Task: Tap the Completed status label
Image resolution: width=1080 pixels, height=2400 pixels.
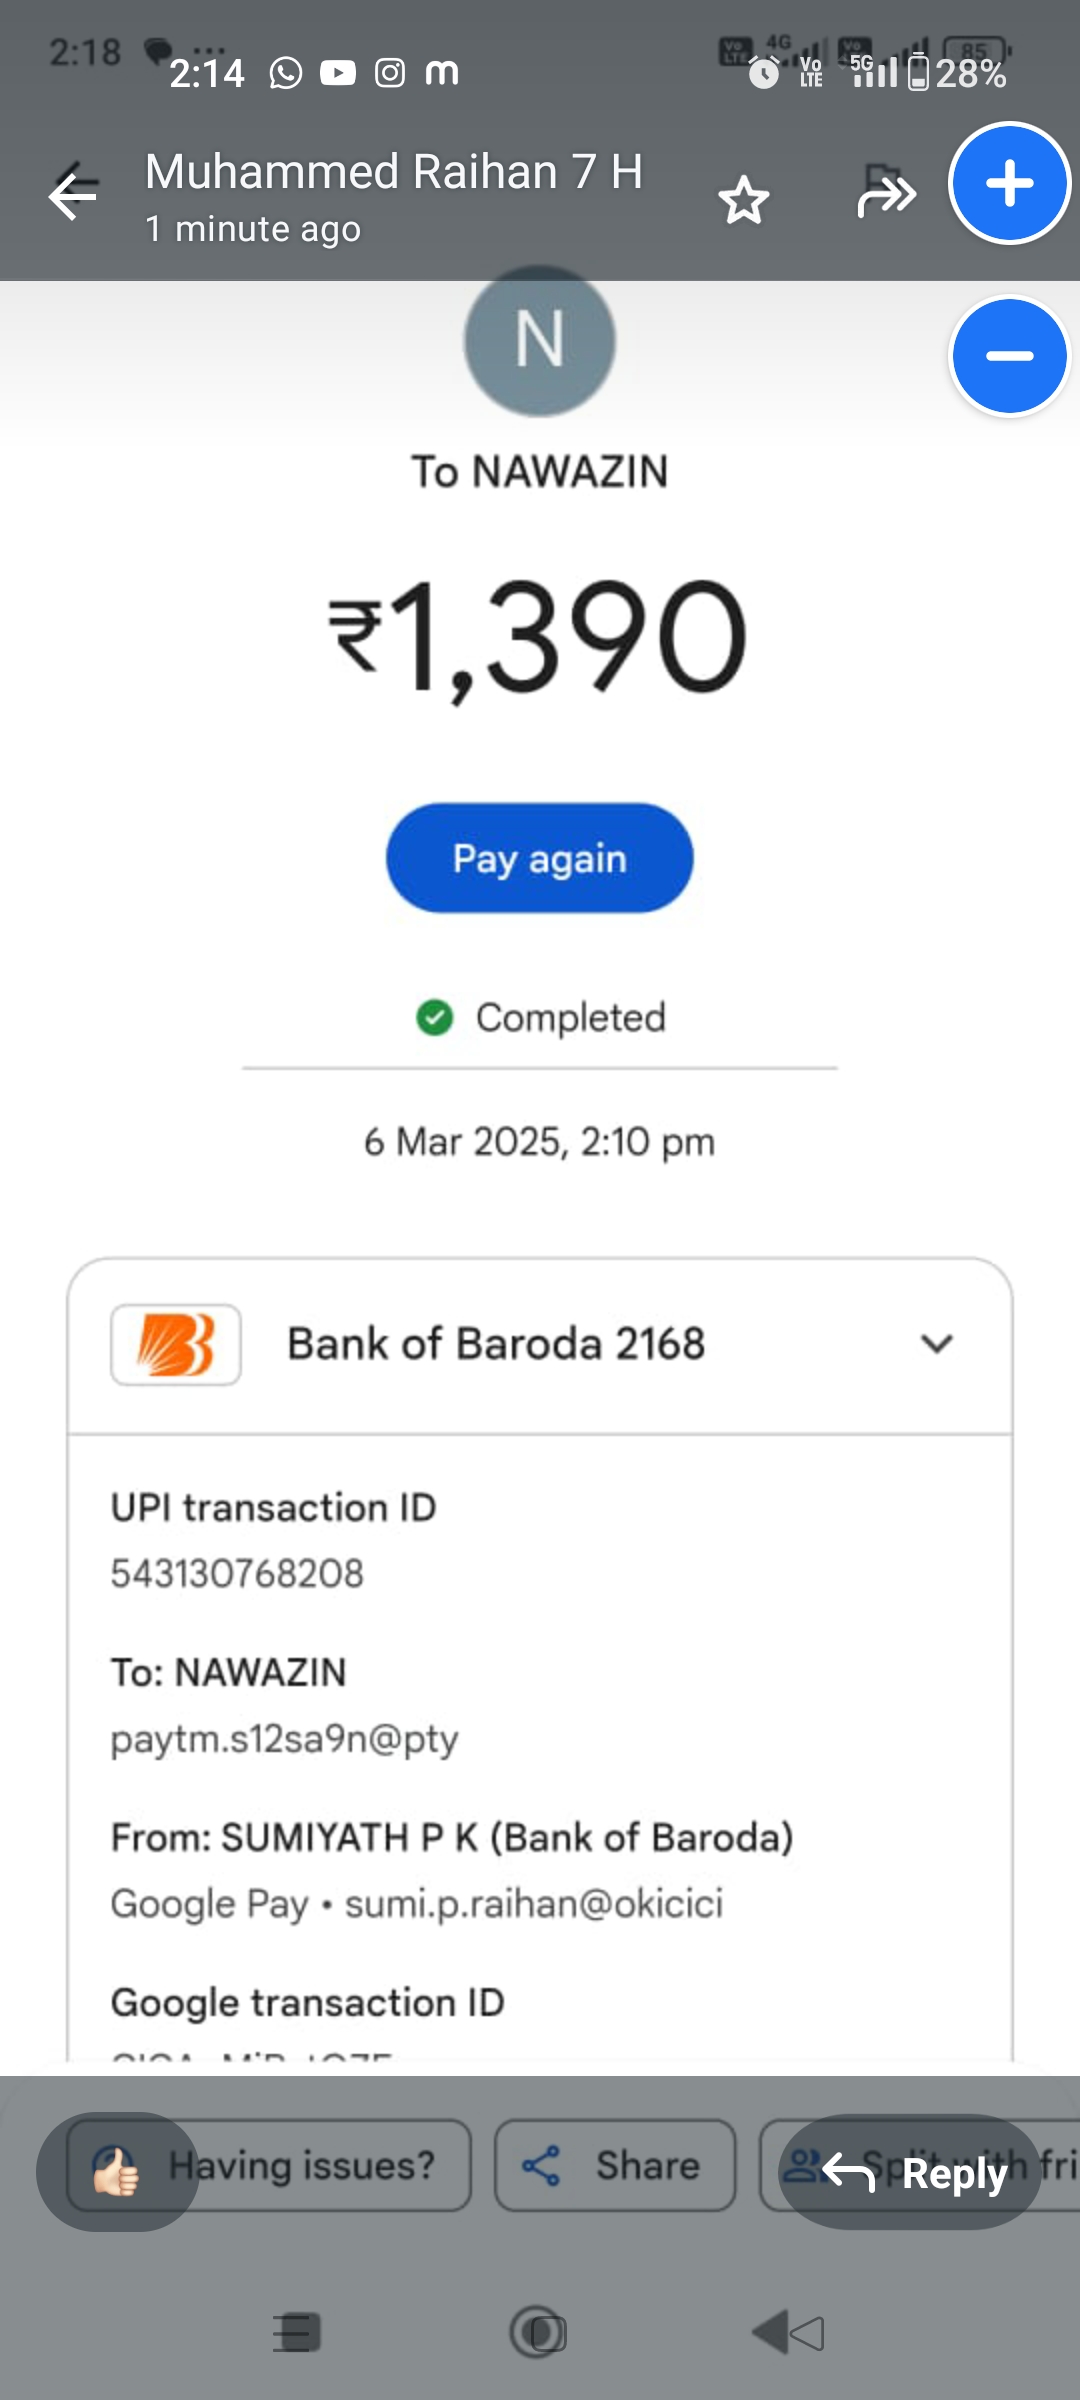Action: coord(569,1018)
